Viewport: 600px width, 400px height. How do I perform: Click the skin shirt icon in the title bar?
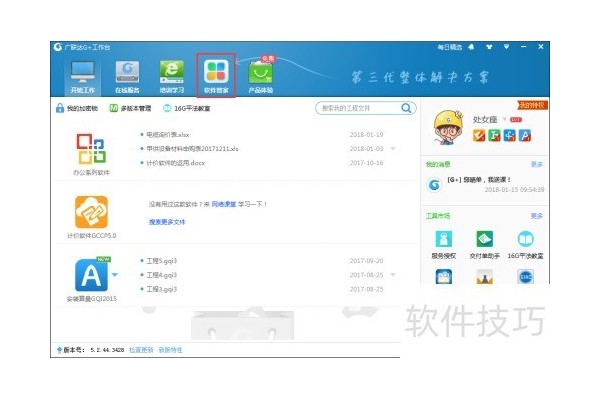(x=489, y=47)
